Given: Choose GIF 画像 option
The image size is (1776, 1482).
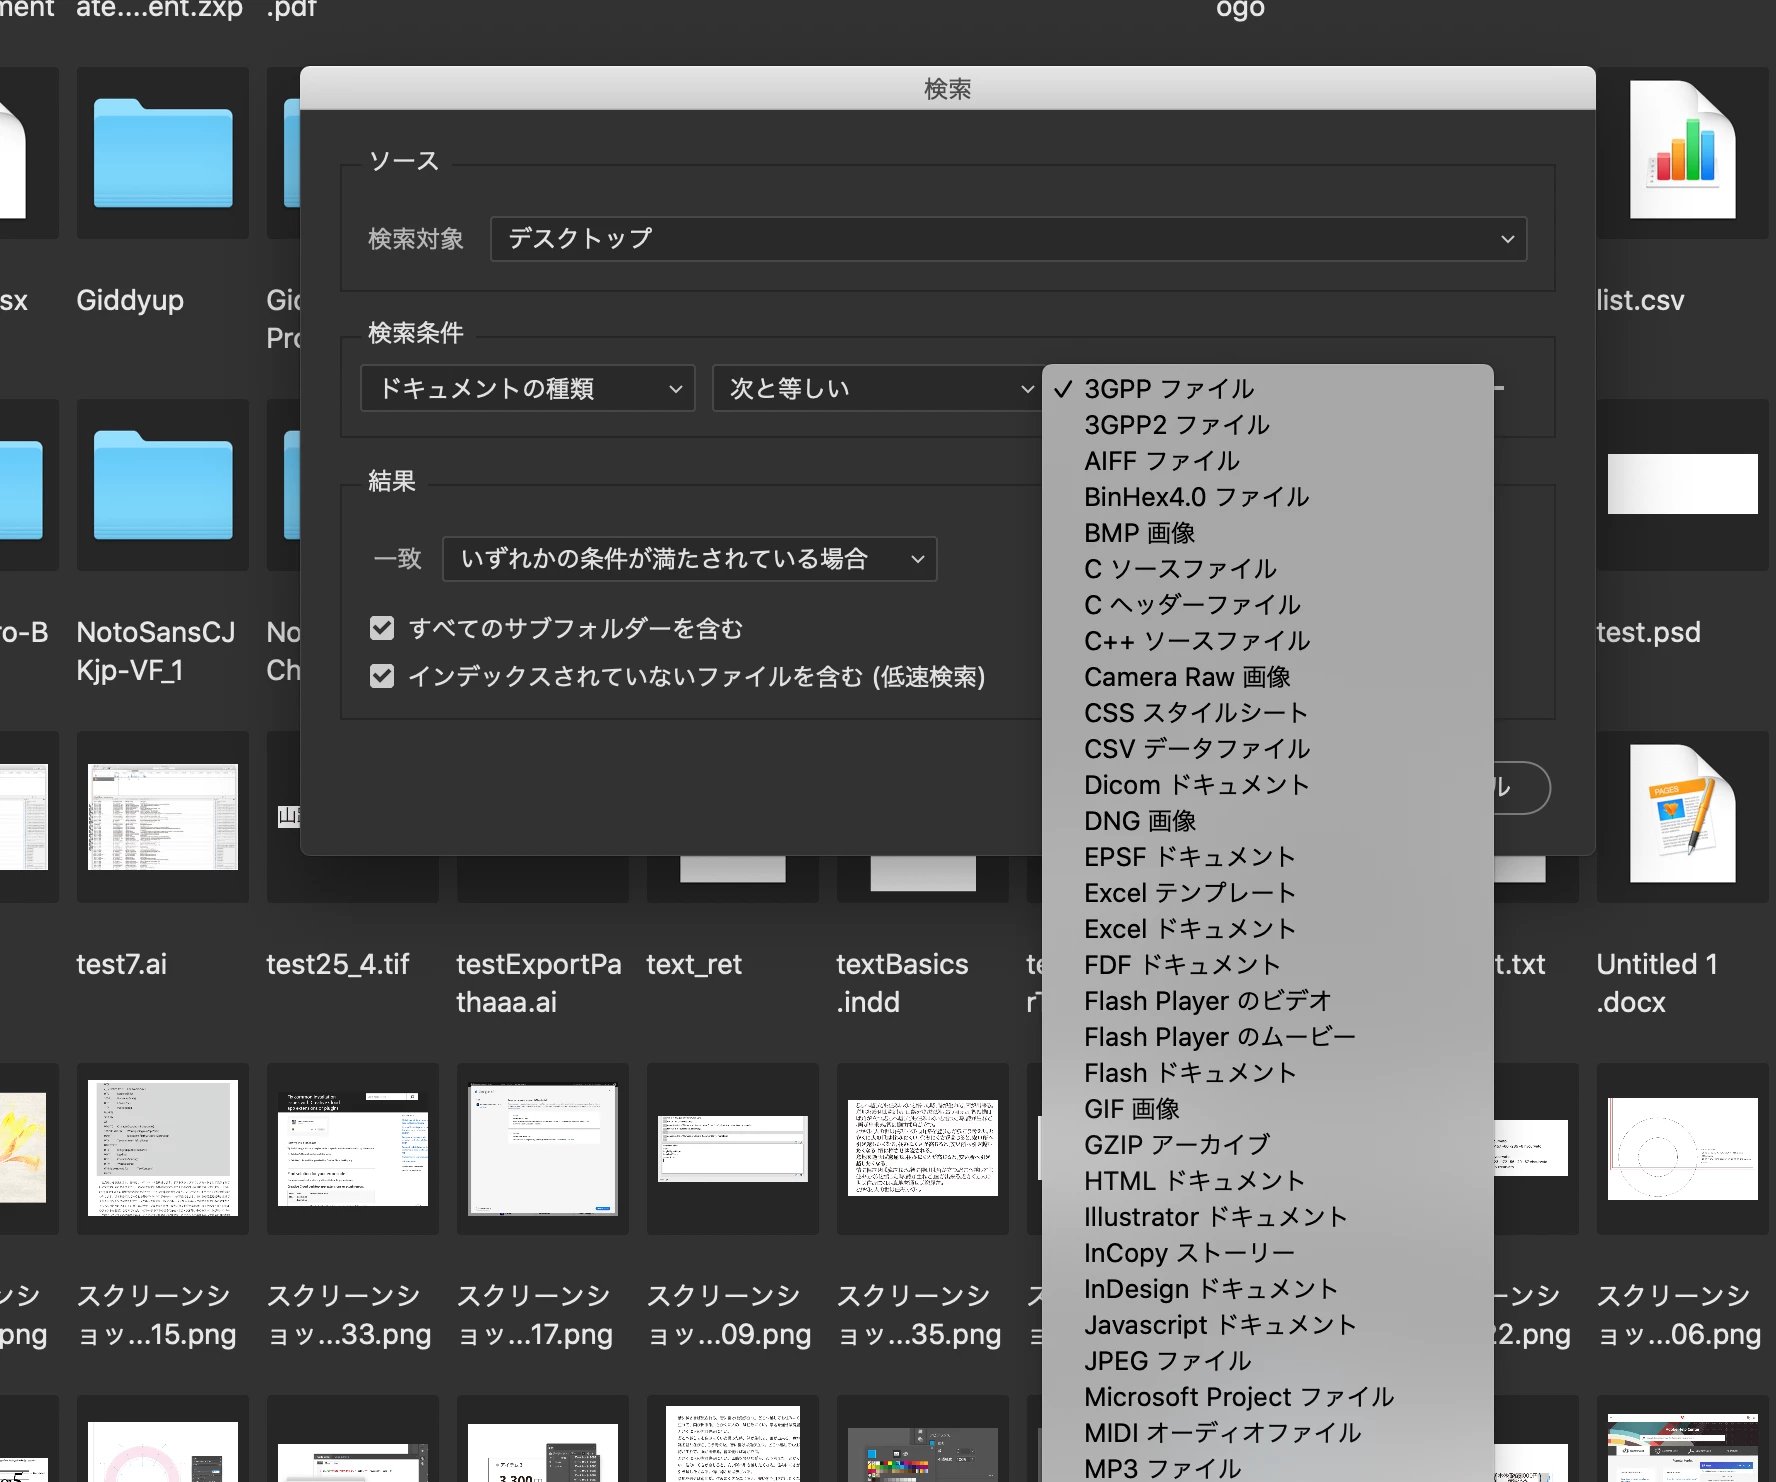Looking at the screenshot, I should click(1268, 1108).
